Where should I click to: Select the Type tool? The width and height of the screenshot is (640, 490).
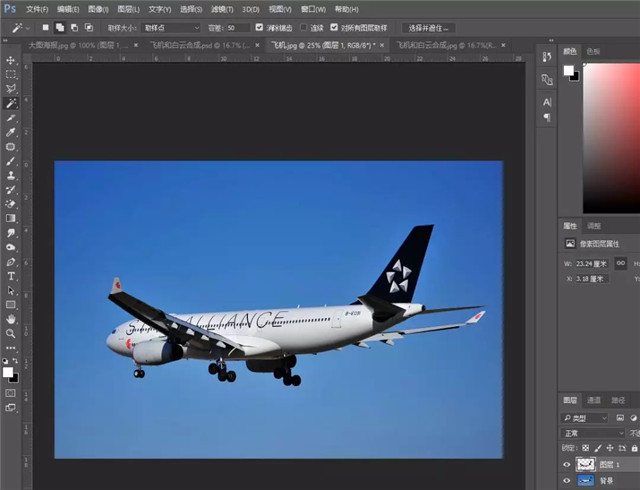pyautogui.click(x=11, y=275)
